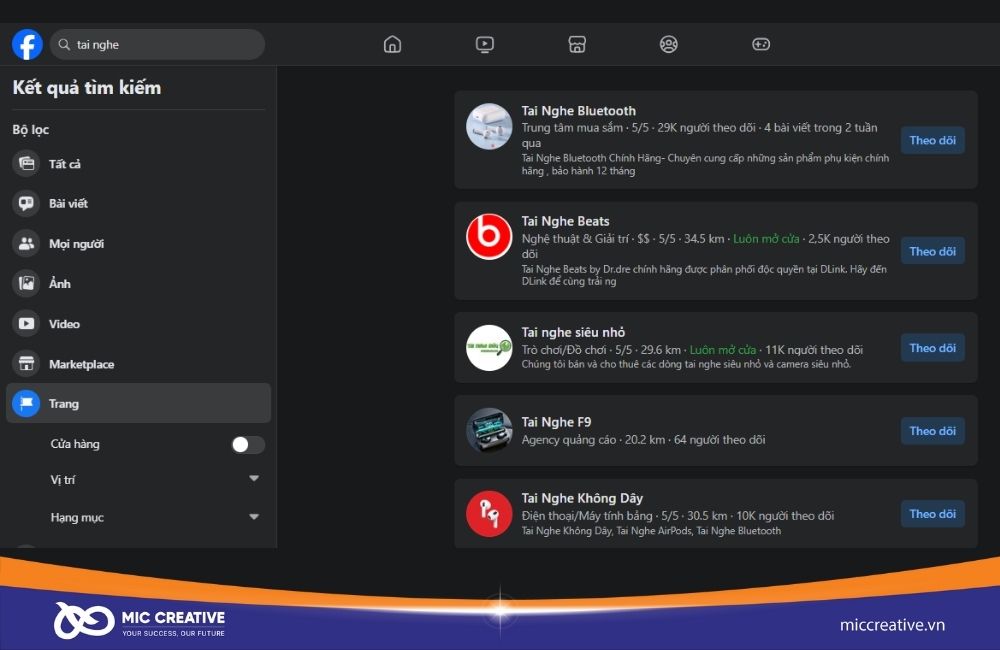Open the Gaming controller icon in top bar
1000x650 pixels.
[761, 44]
